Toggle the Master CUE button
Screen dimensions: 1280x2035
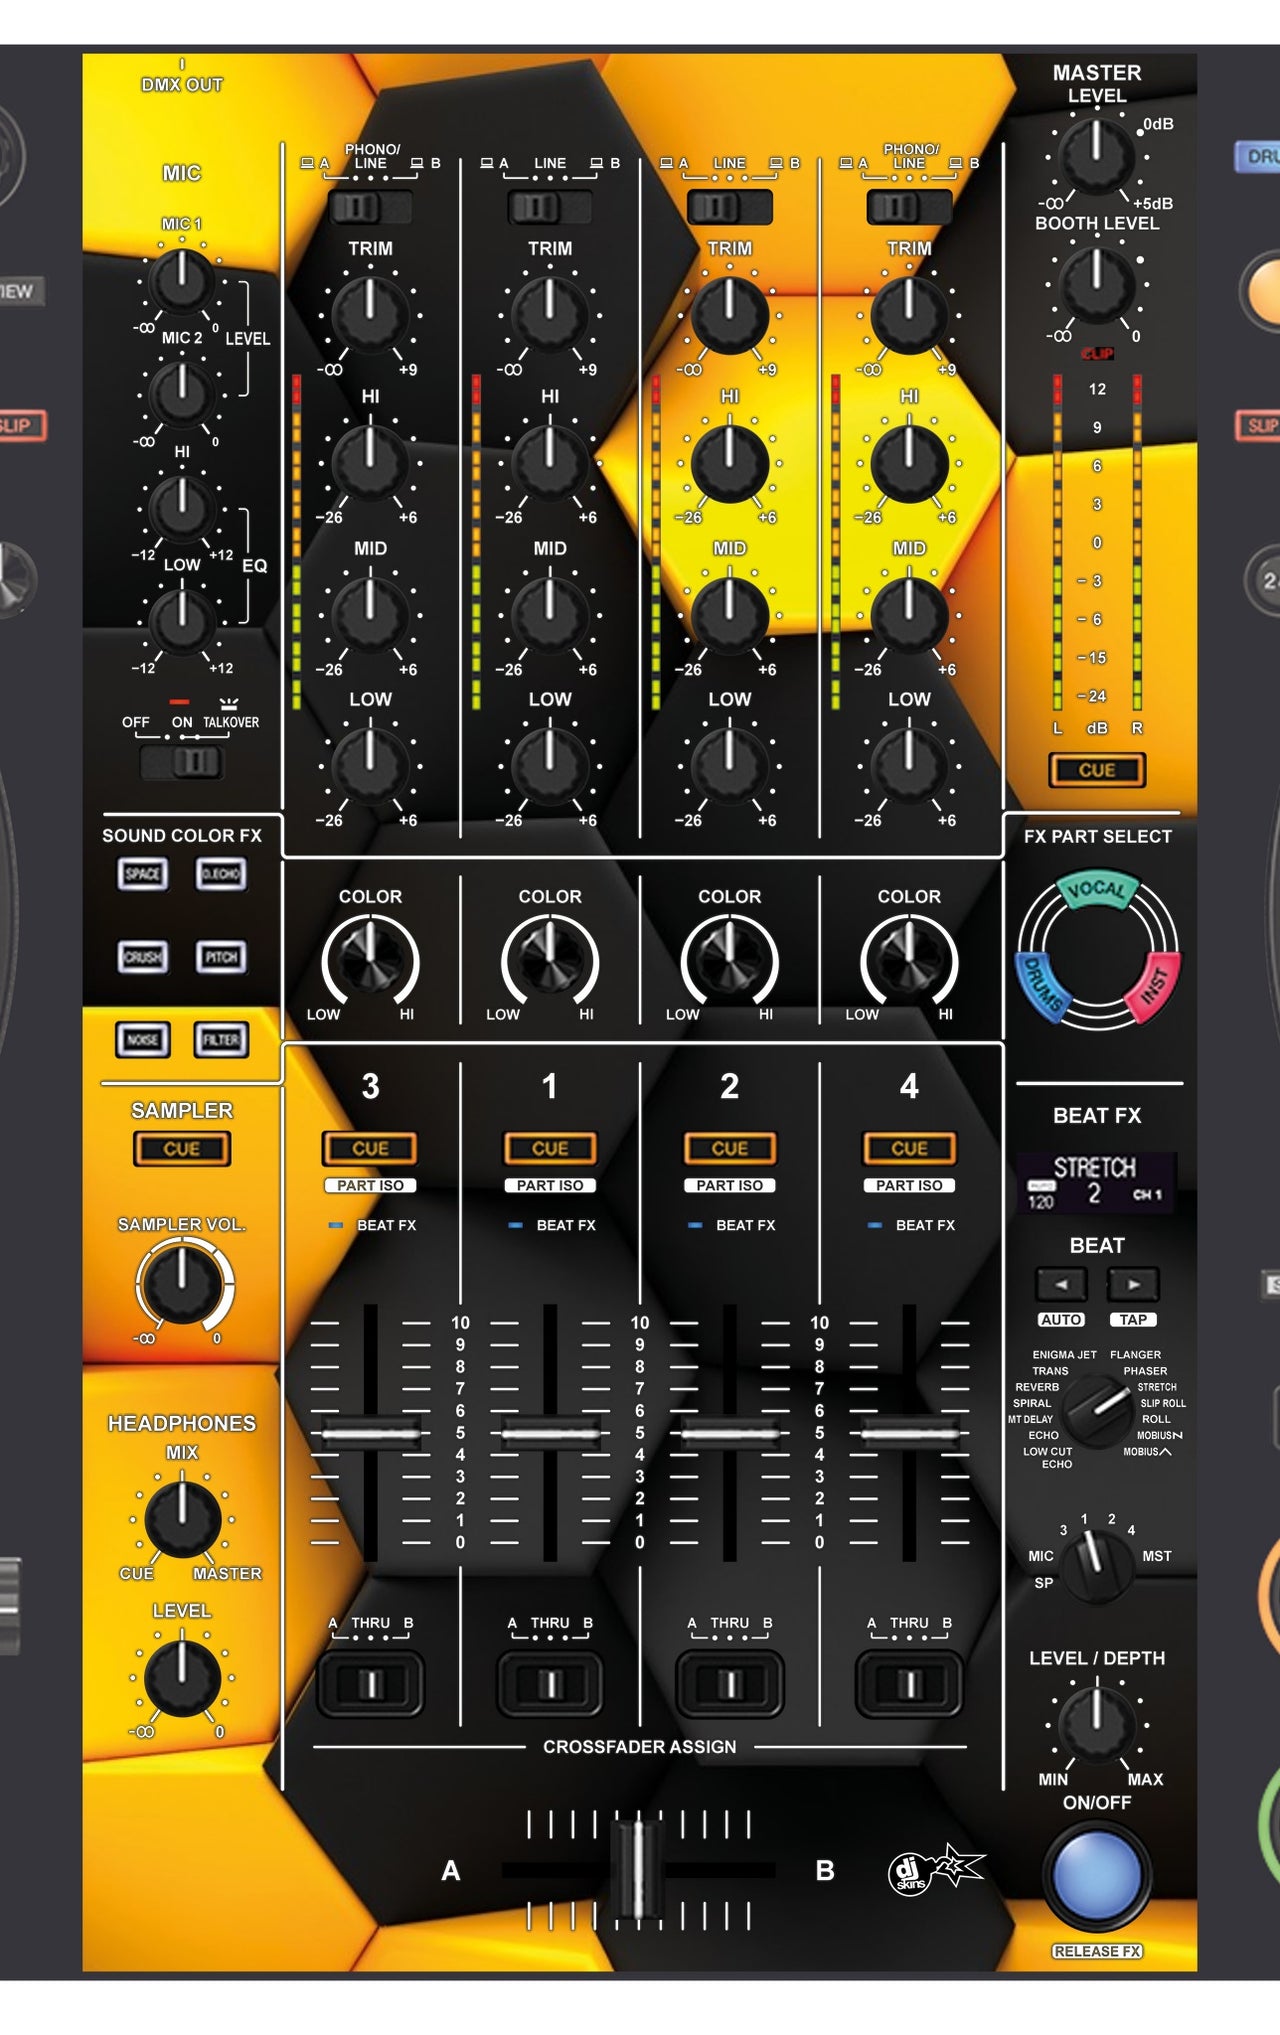[x=1097, y=770]
